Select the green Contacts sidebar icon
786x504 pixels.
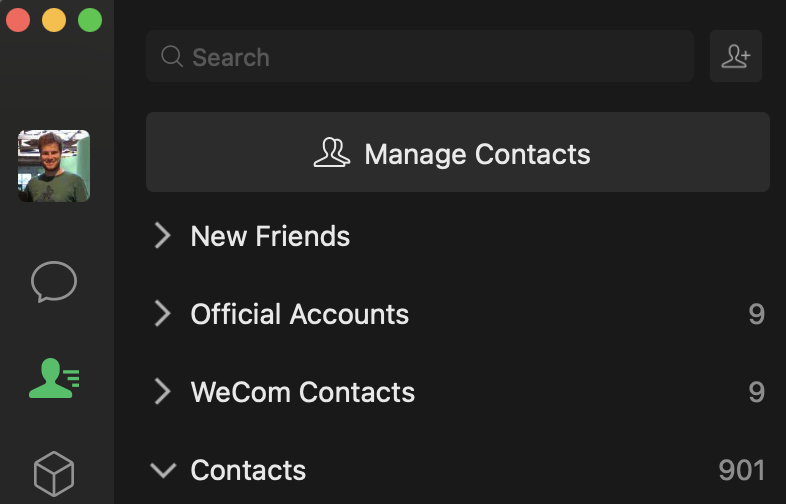(x=54, y=377)
